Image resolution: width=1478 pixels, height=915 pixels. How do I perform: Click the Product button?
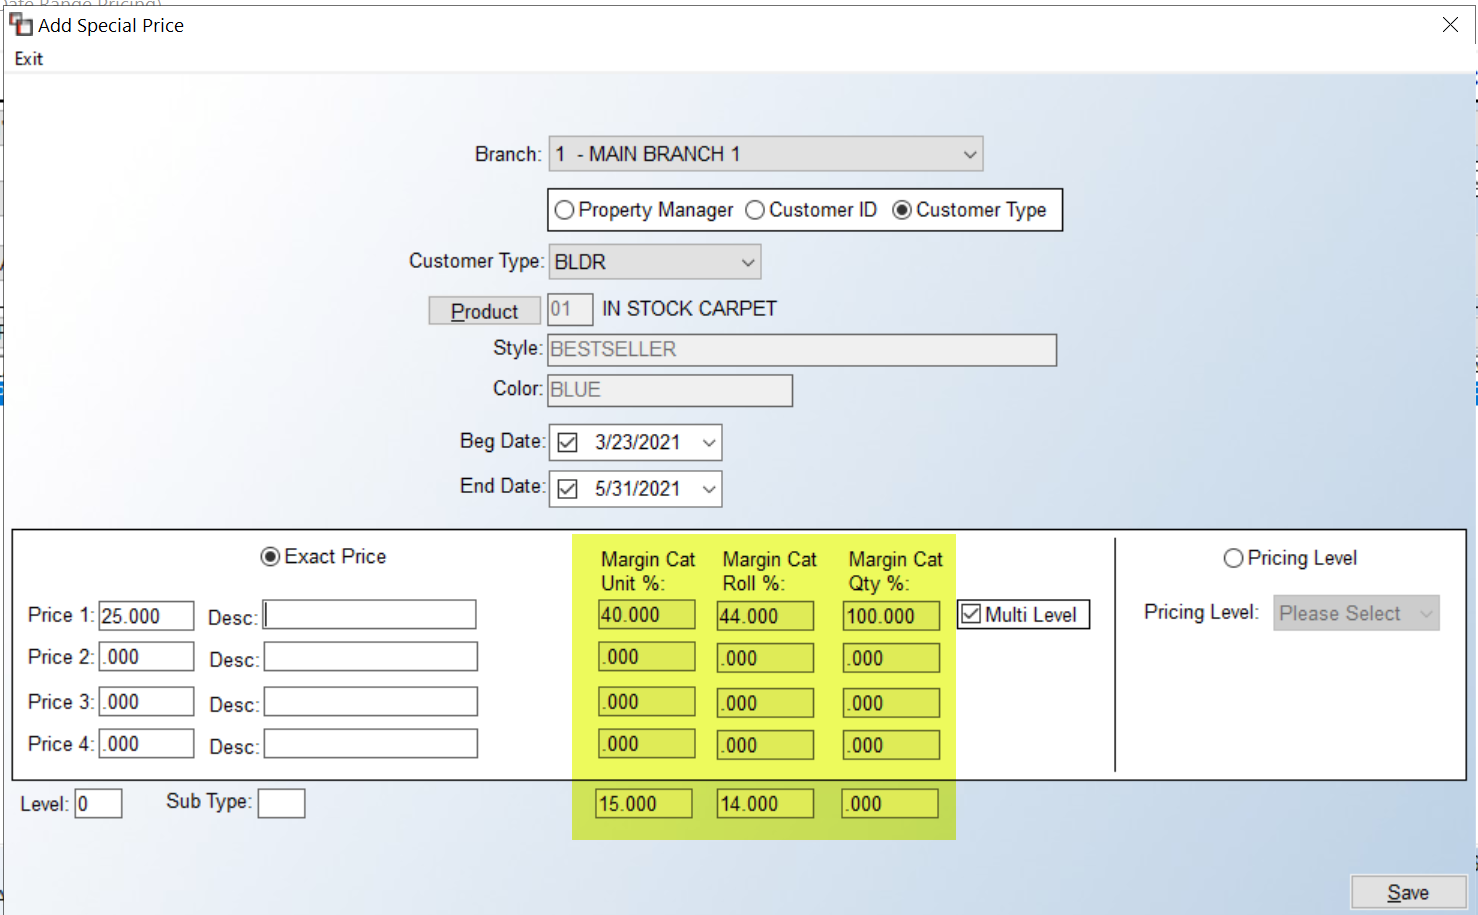tap(485, 311)
